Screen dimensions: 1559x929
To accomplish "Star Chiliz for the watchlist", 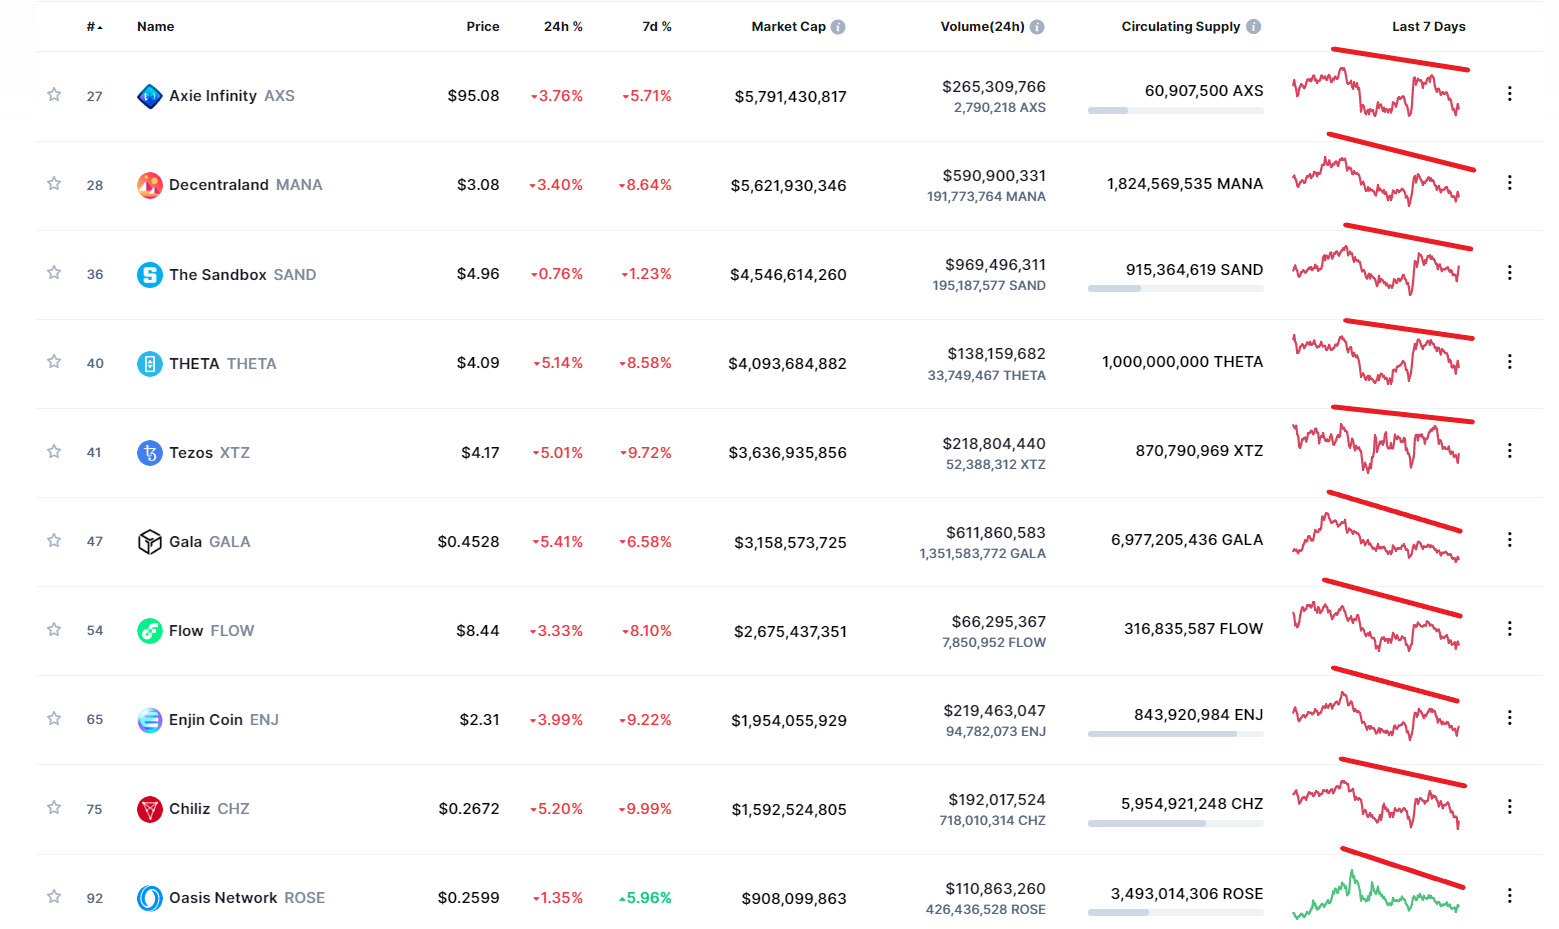I will pos(54,808).
